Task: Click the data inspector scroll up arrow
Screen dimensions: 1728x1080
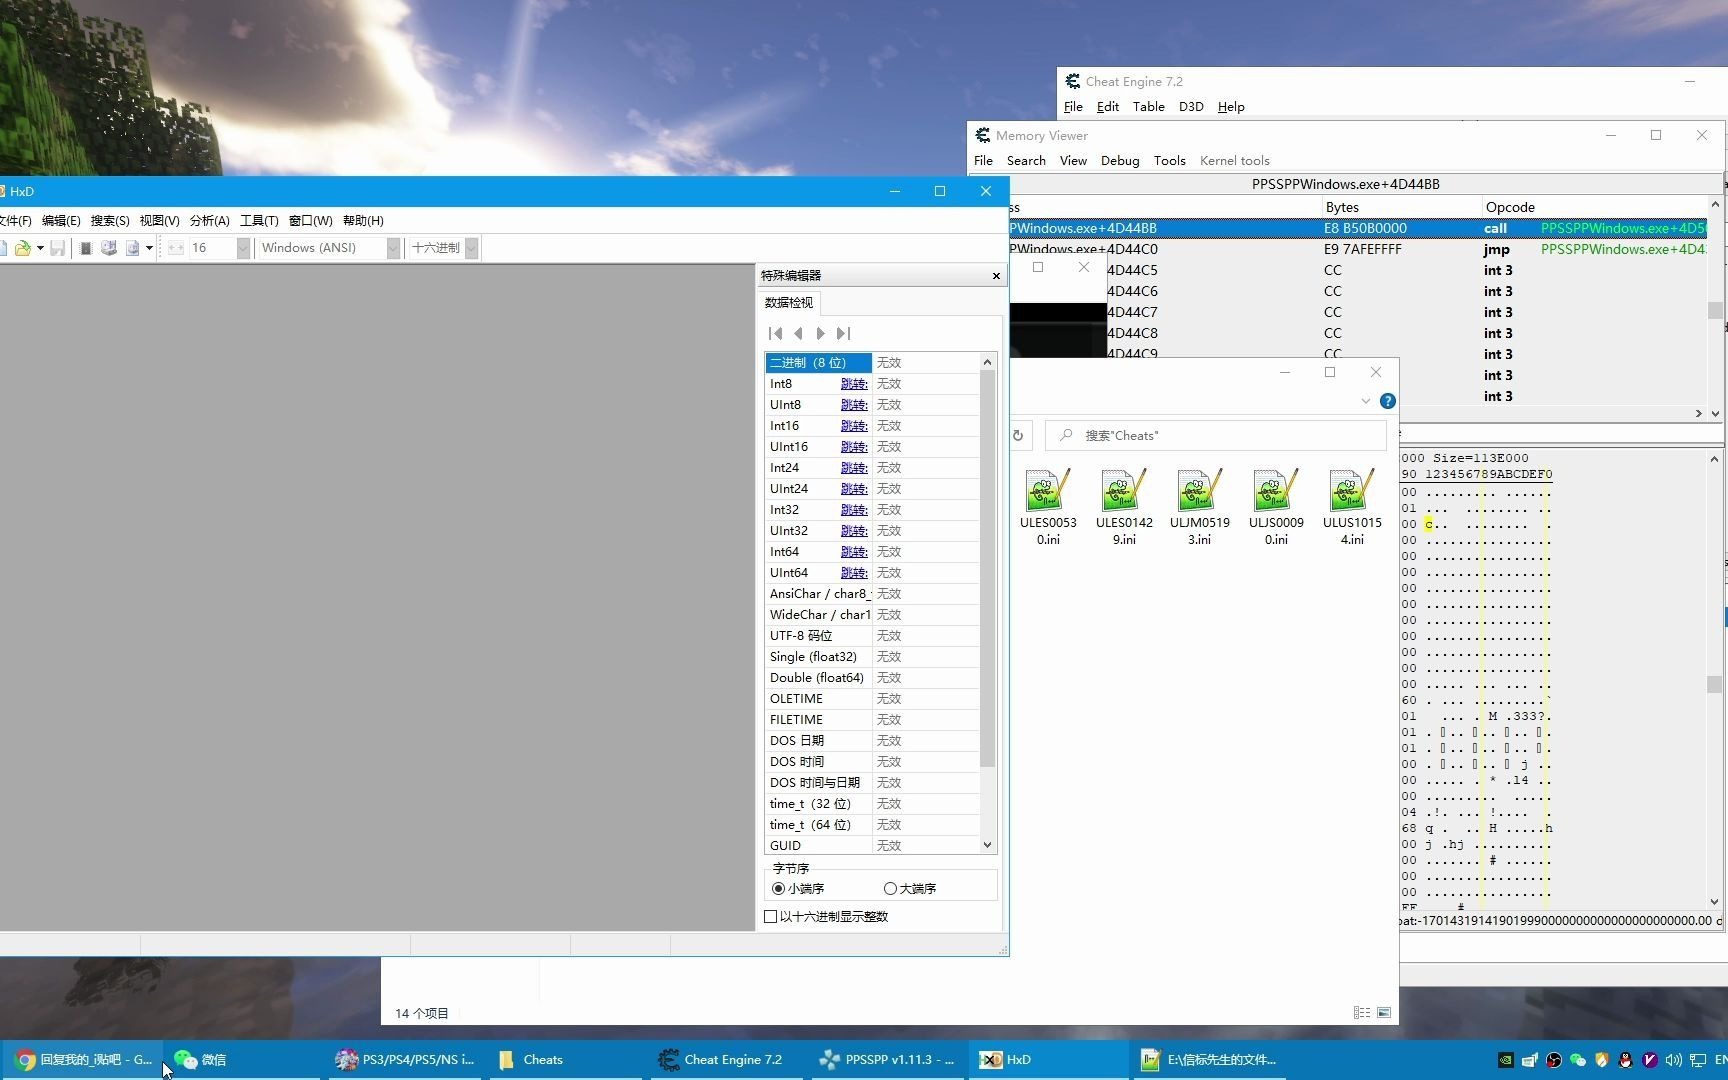Action: point(988,362)
